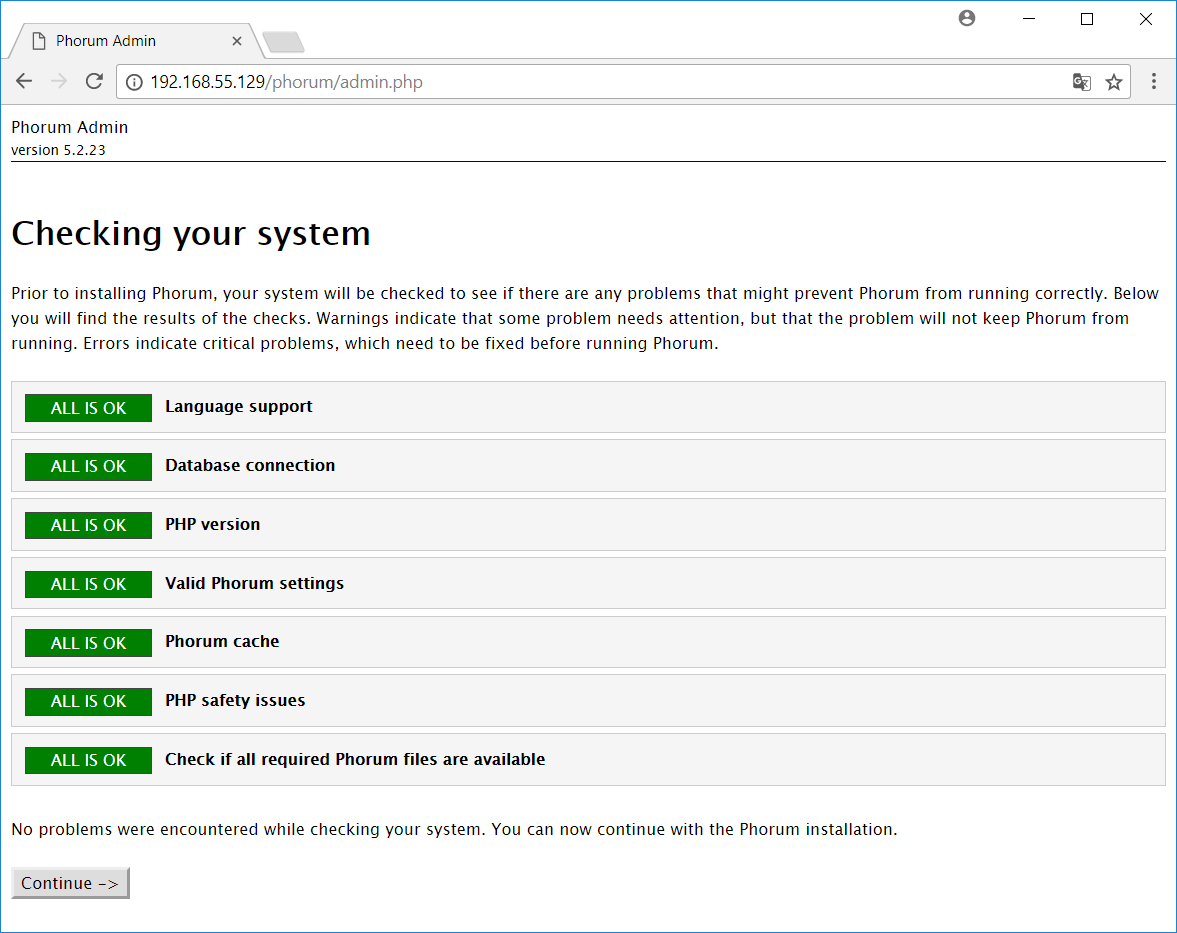Click ALL IS OK badge for PHP safety issues

tap(89, 701)
